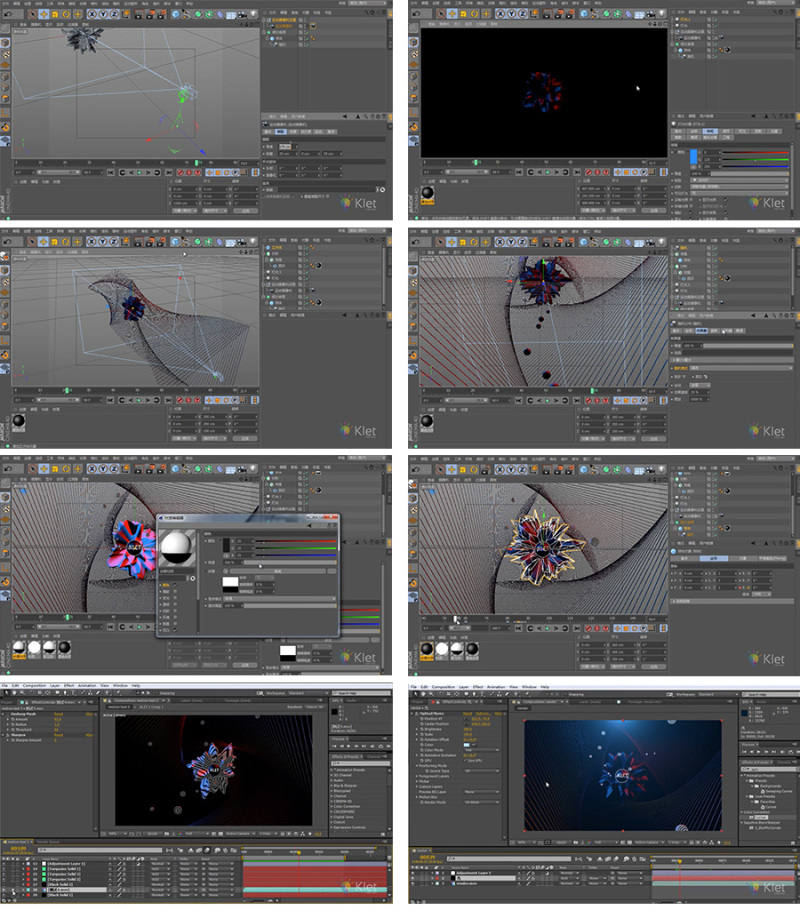Viewport: 800px width, 918px height.
Task: Click the dark color swatch in the Material Editor
Action: pos(226,546)
